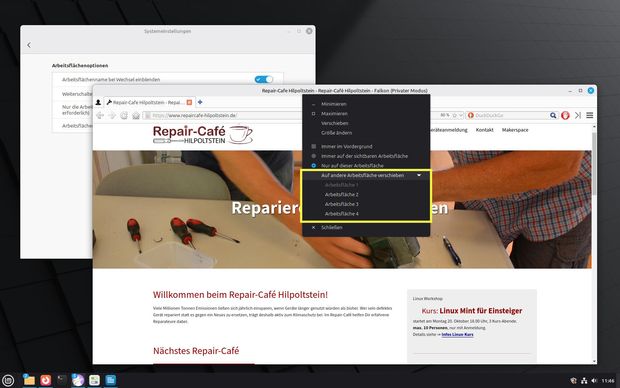This screenshot has height=388, width=620.
Task: Open Falkon's hamburger main menu
Action: coord(590,115)
